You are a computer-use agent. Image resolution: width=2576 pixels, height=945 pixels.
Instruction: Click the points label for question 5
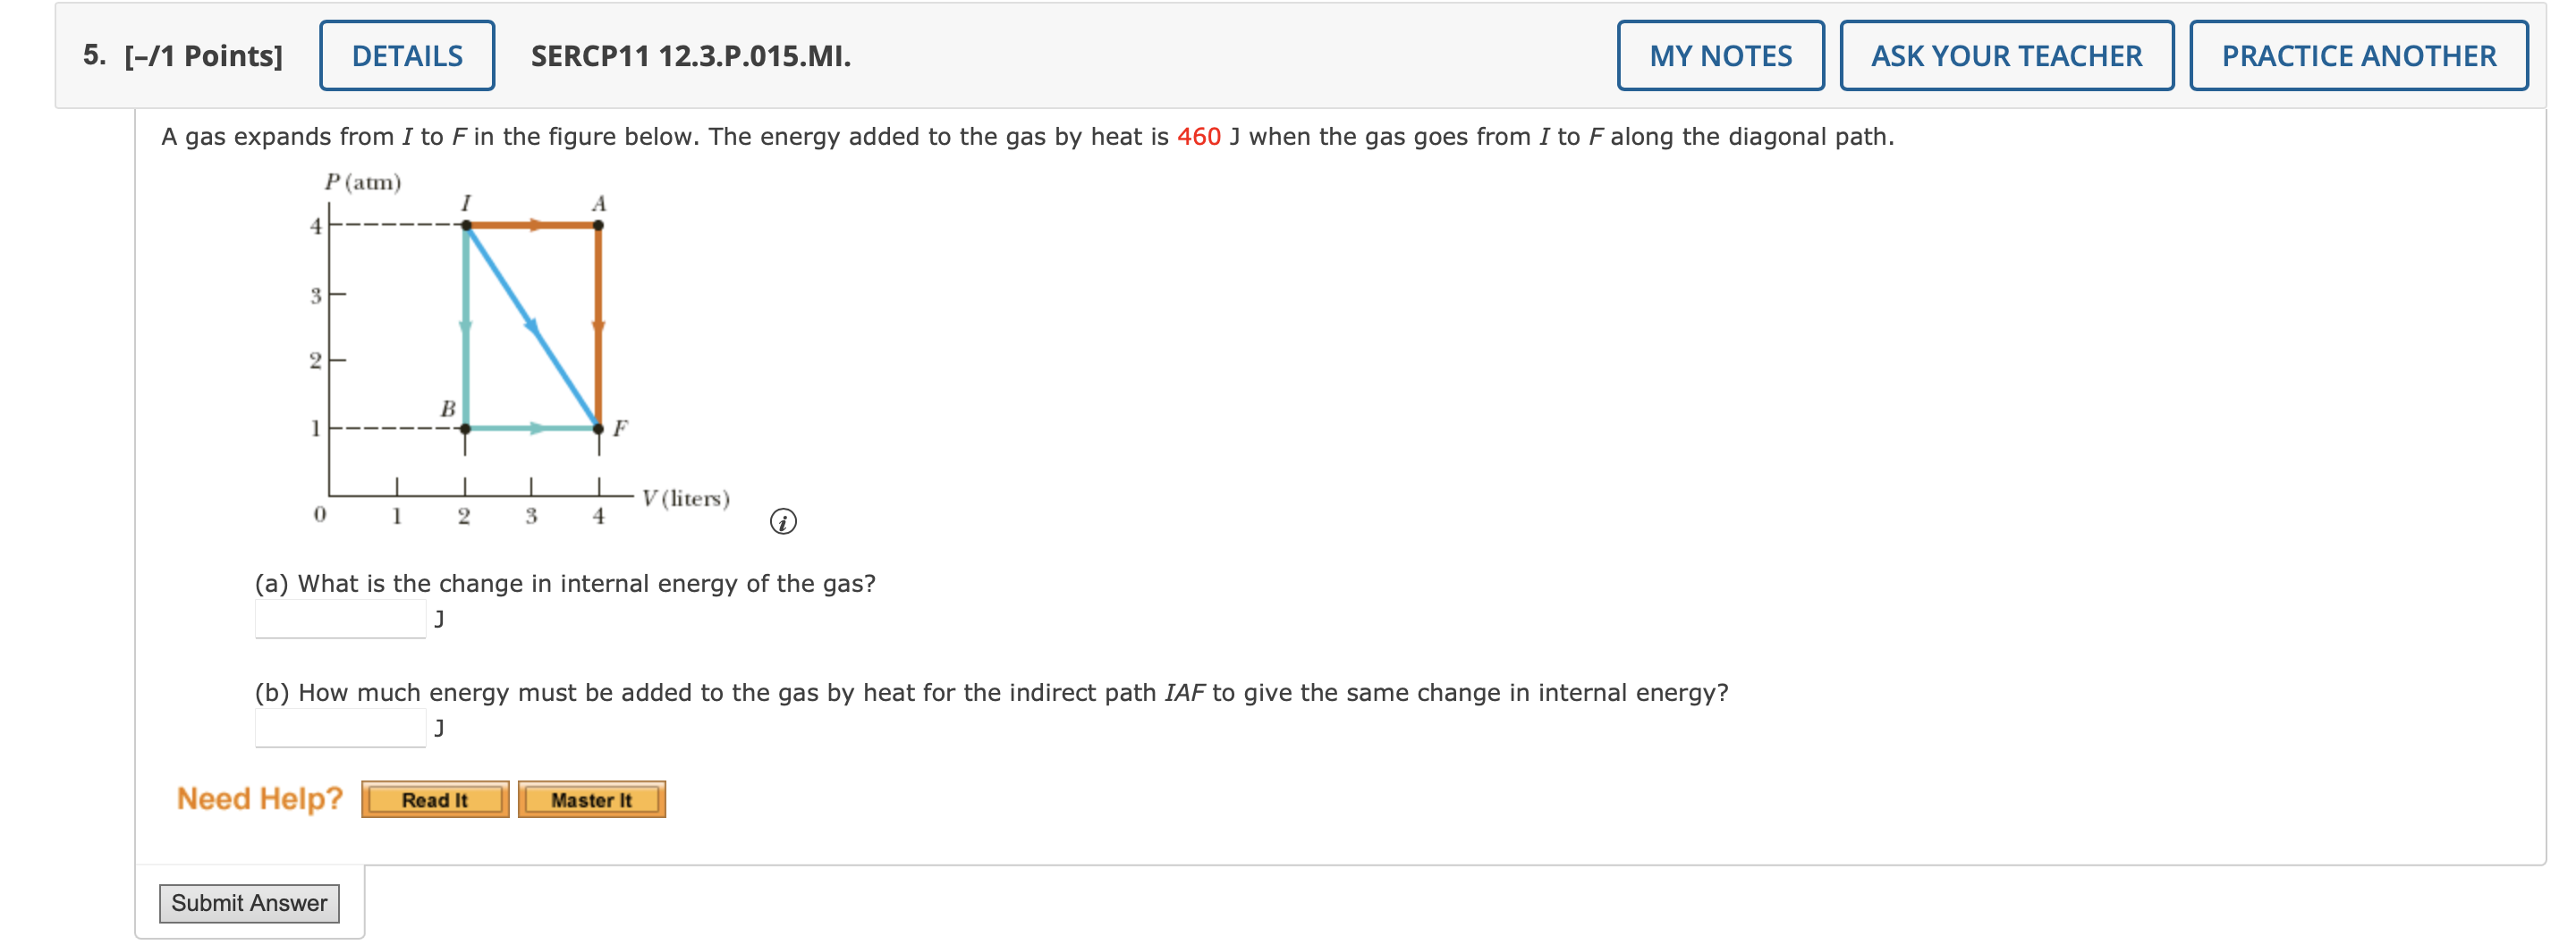pos(199,55)
